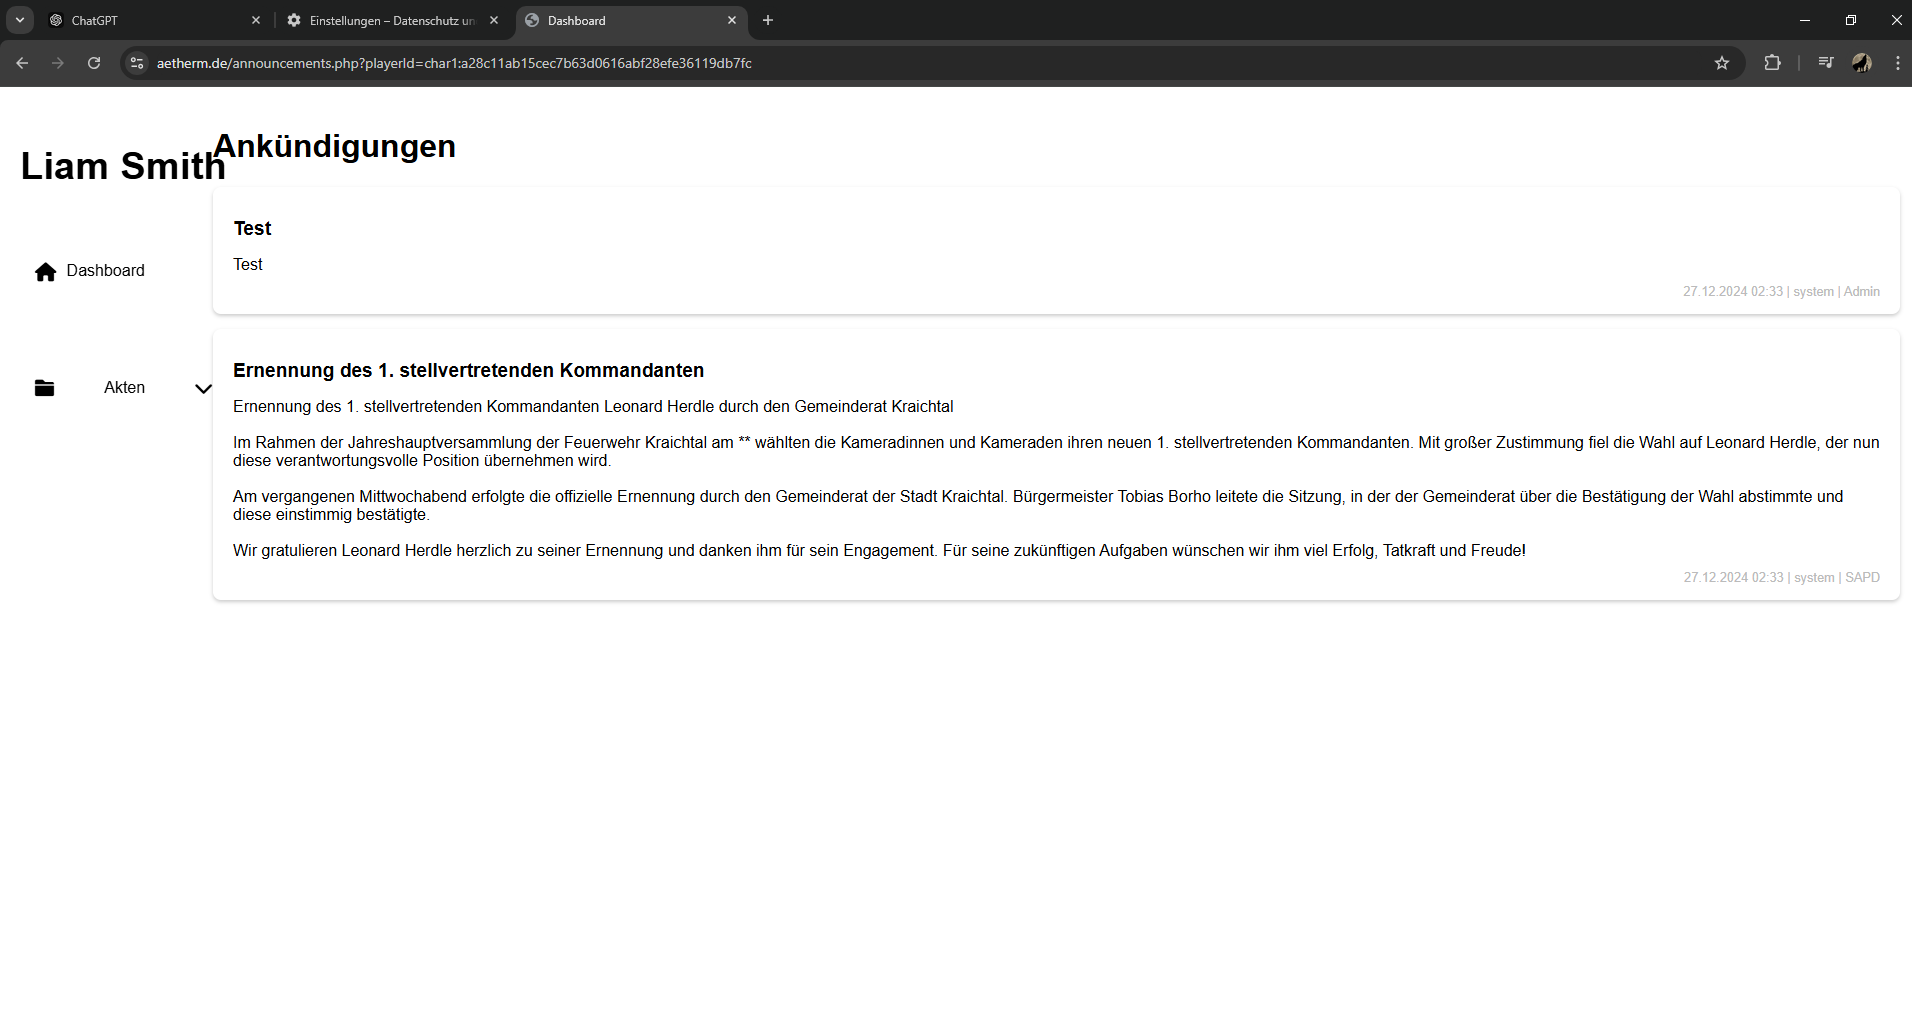Screen dimensions: 1912x1034
Task: Switch to Einstellungen – Datenschutz tab
Action: (x=392, y=20)
